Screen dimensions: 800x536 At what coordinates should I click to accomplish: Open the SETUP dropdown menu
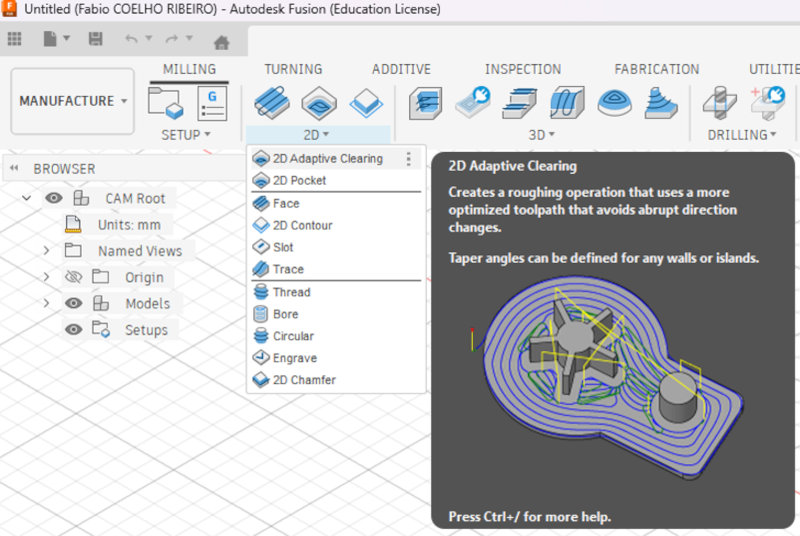click(x=186, y=135)
